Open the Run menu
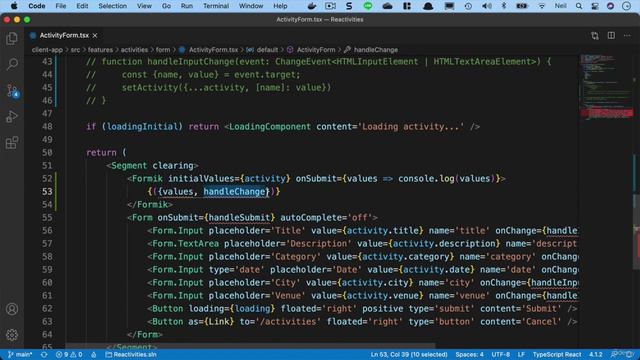The height and width of the screenshot is (360, 640). click(187, 6)
